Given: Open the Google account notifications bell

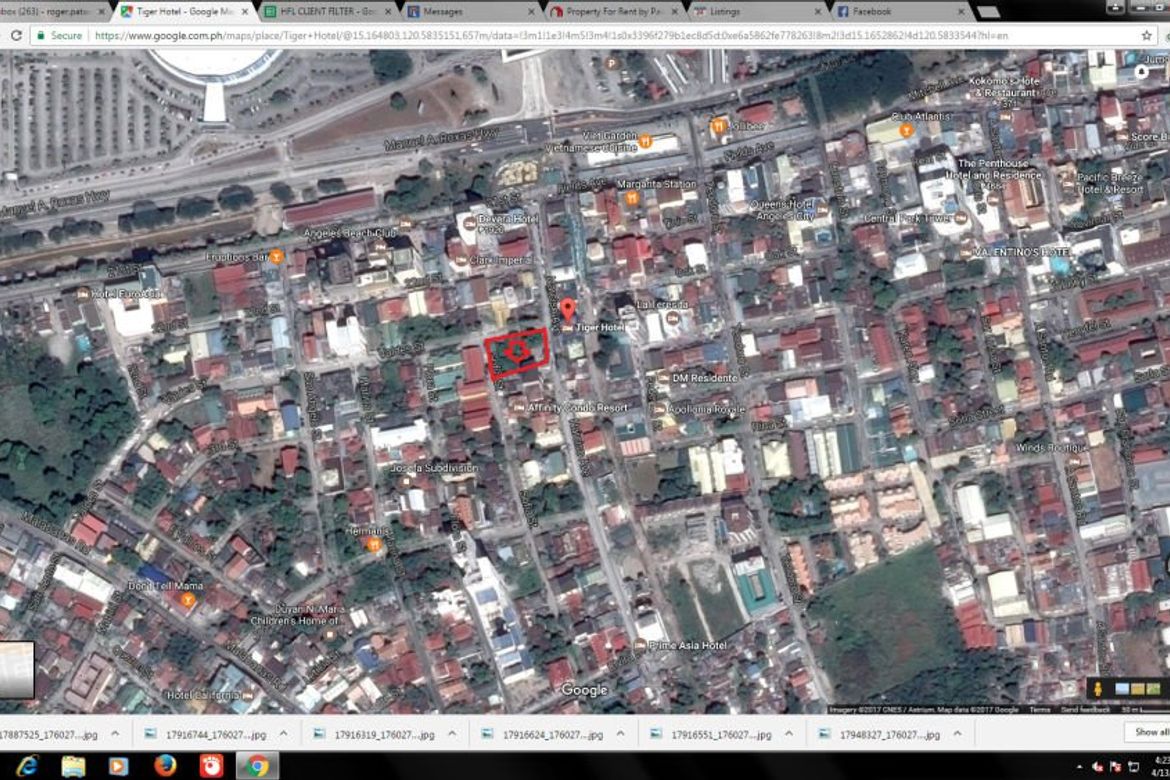Looking at the screenshot, I should click(x=1142, y=72).
